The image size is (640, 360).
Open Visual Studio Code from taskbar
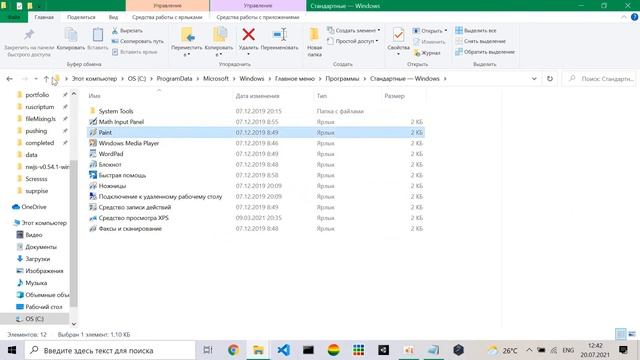(x=283, y=350)
